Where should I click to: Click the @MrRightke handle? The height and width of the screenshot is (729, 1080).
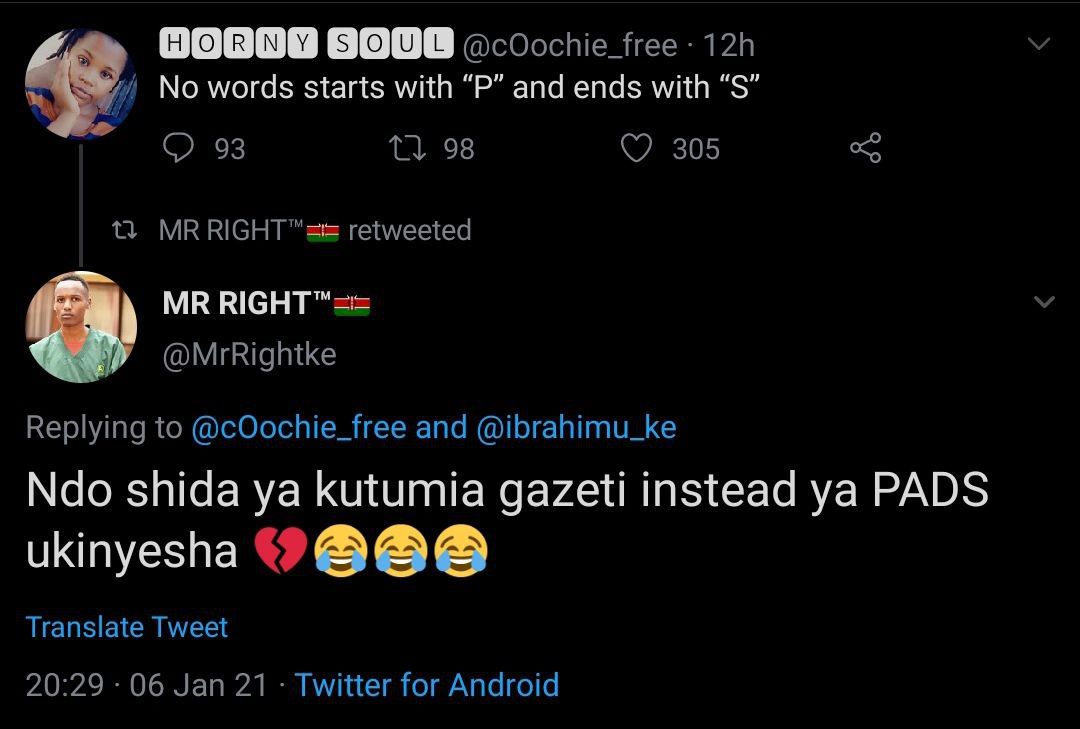click(249, 355)
